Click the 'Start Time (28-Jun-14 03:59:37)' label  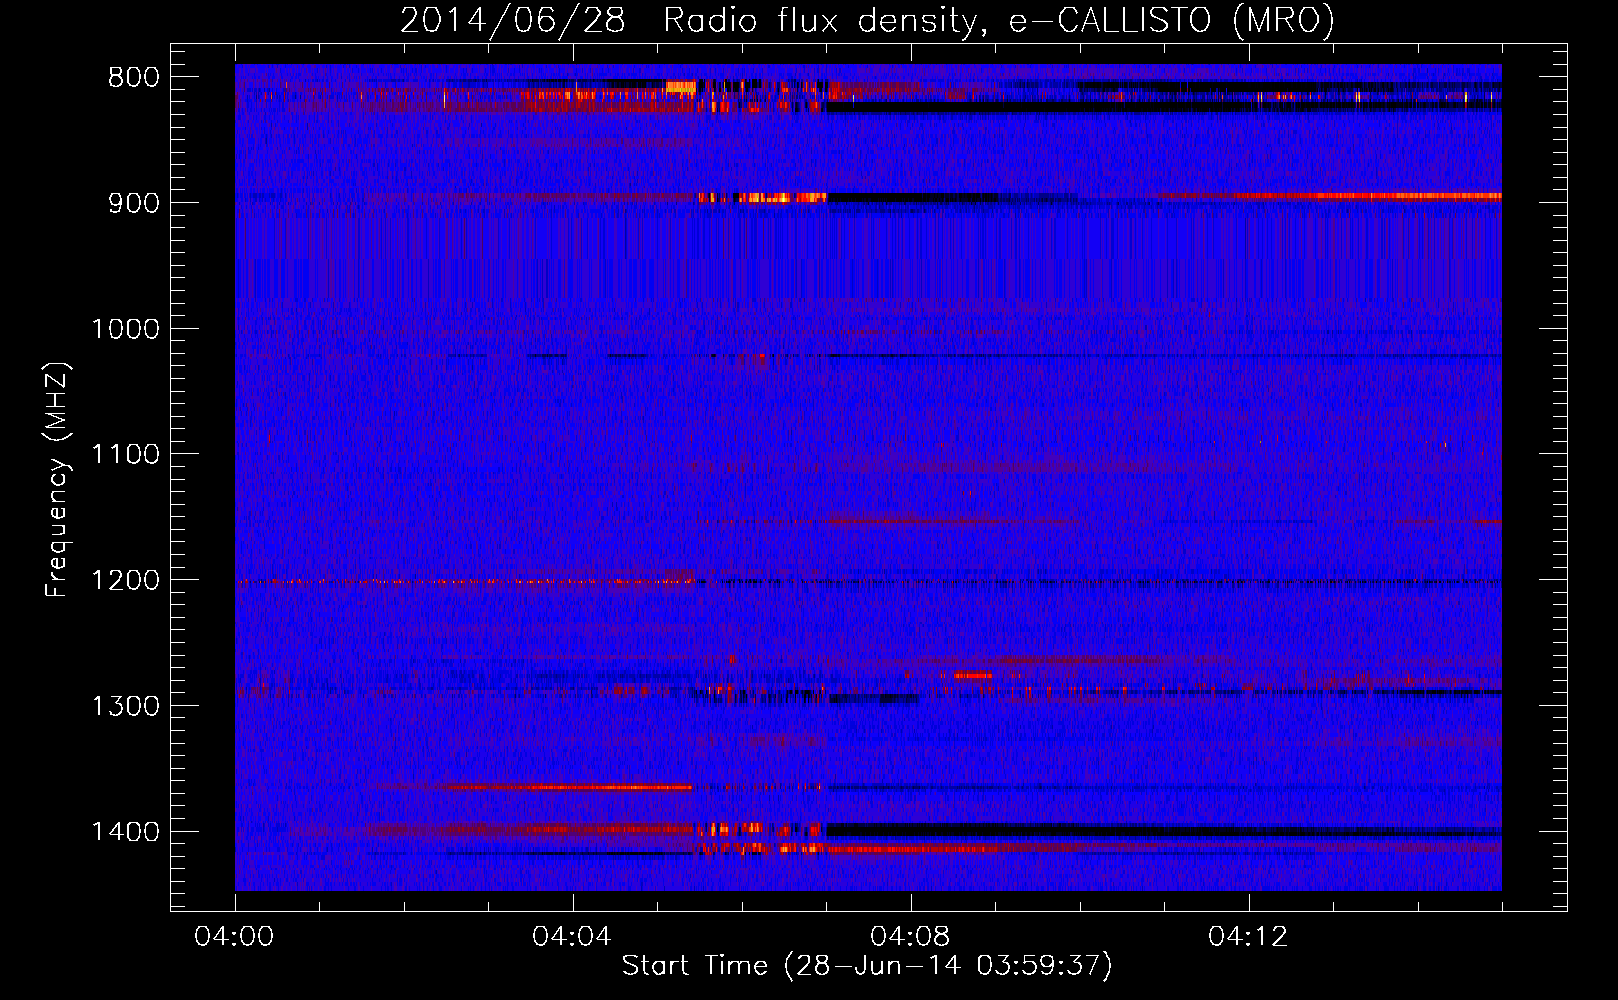(x=867, y=966)
